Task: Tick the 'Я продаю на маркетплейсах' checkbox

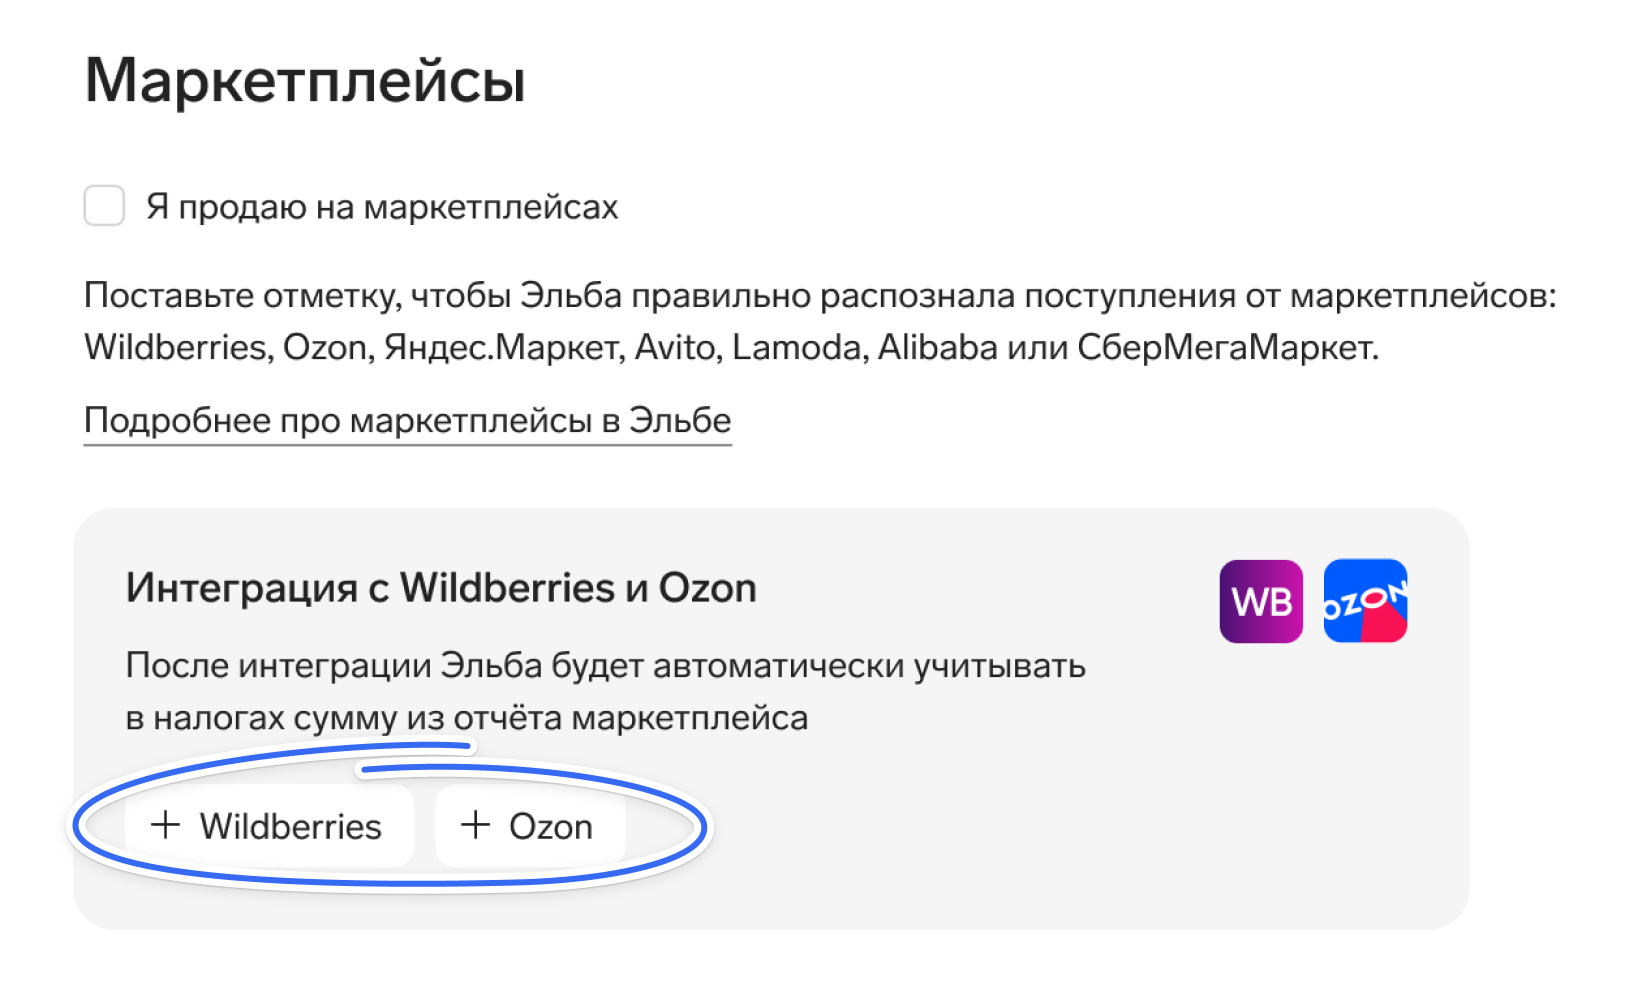Action: (104, 205)
